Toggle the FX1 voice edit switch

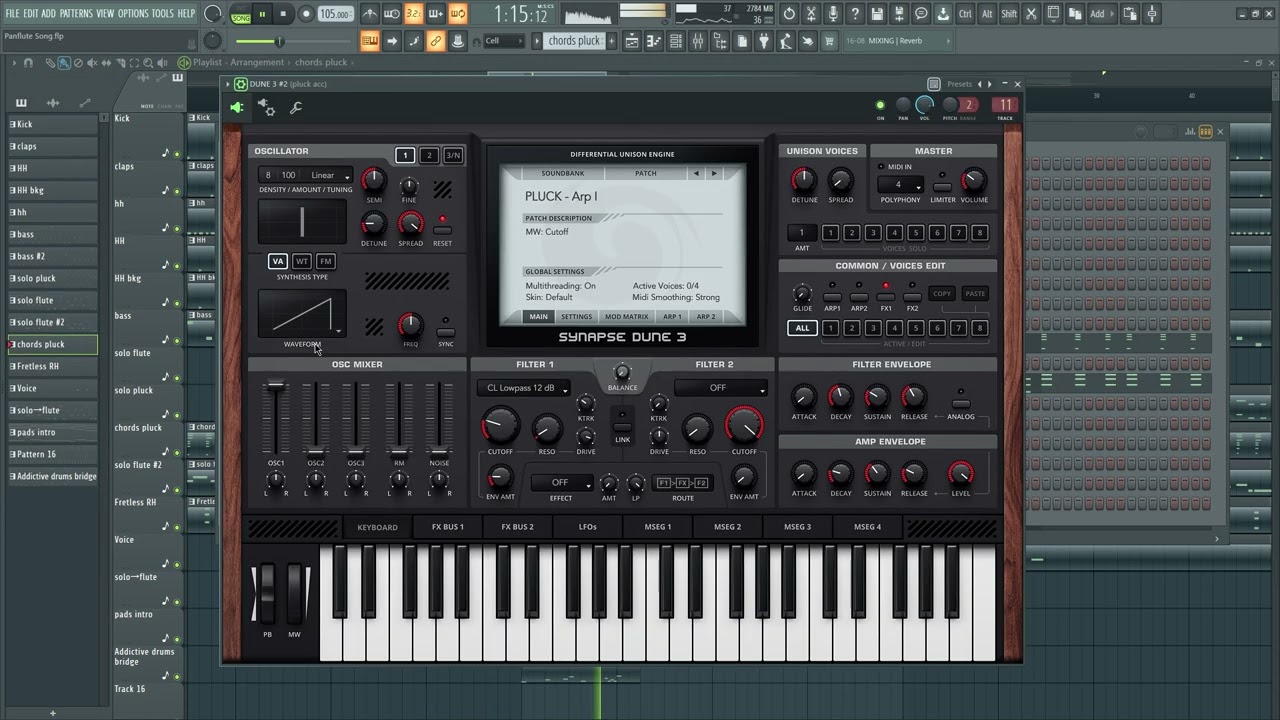[x=886, y=297]
